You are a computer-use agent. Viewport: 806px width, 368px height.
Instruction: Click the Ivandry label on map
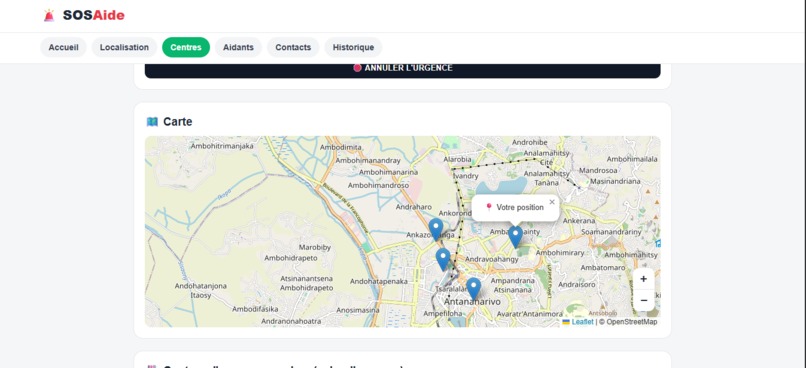[466, 176]
